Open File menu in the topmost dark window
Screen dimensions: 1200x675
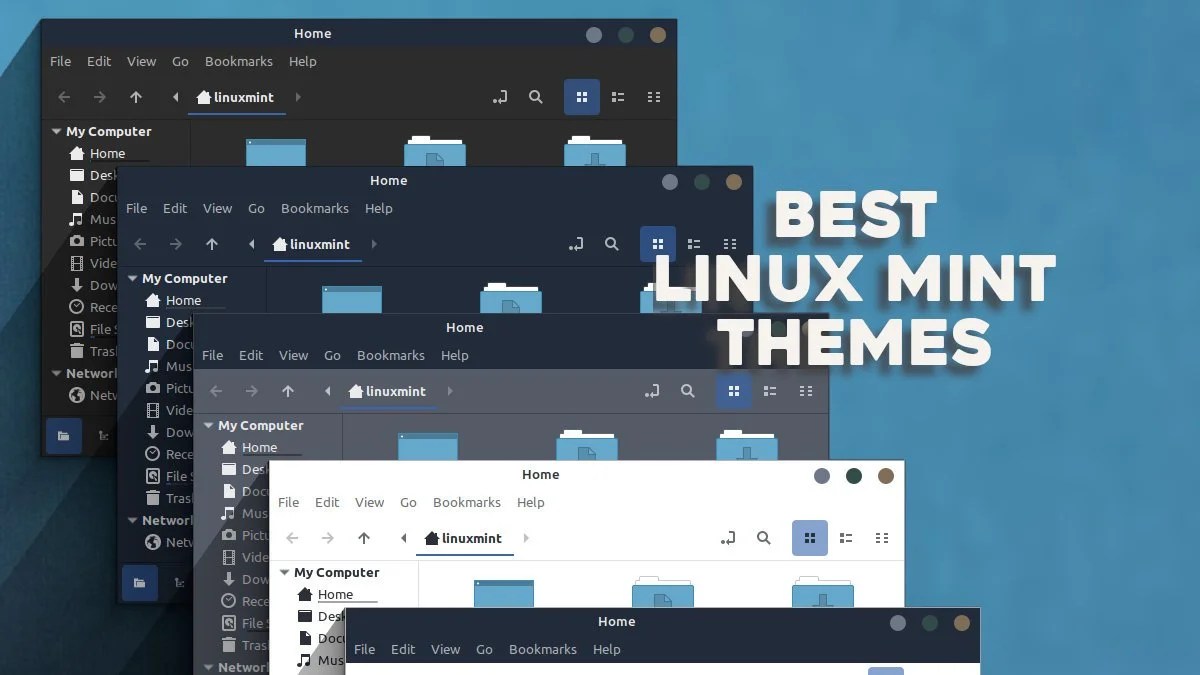tap(61, 61)
